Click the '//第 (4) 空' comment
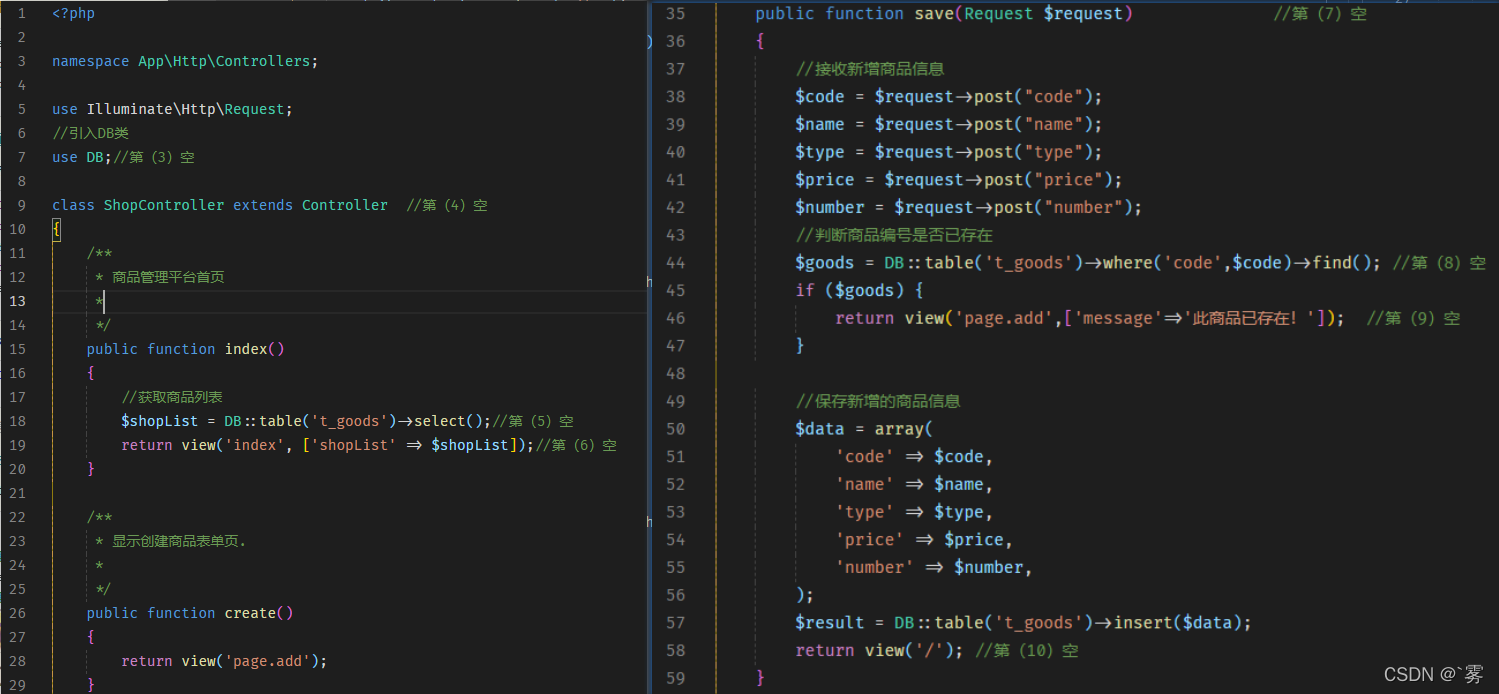This screenshot has height=694, width=1499. [447, 205]
